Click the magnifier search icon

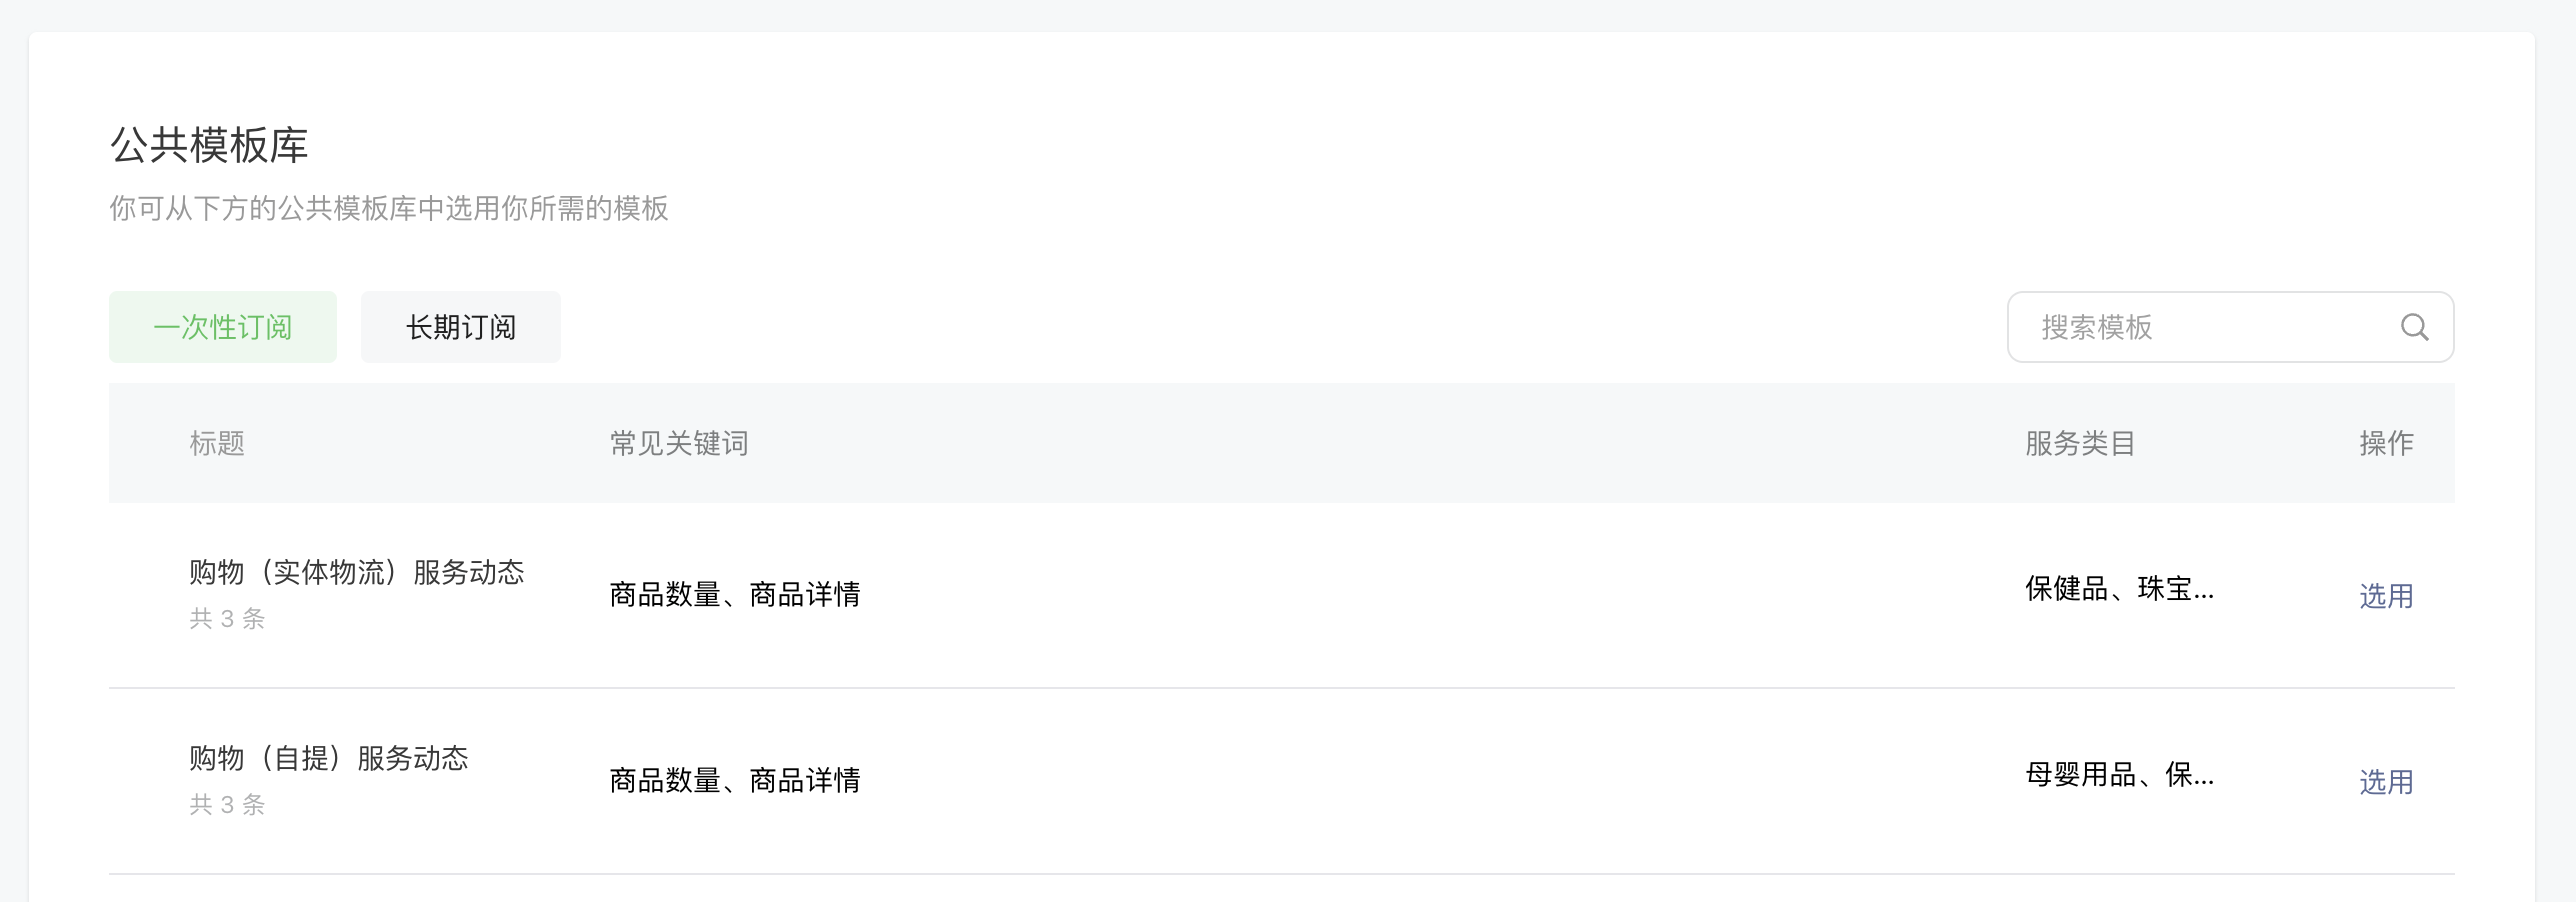2416,327
